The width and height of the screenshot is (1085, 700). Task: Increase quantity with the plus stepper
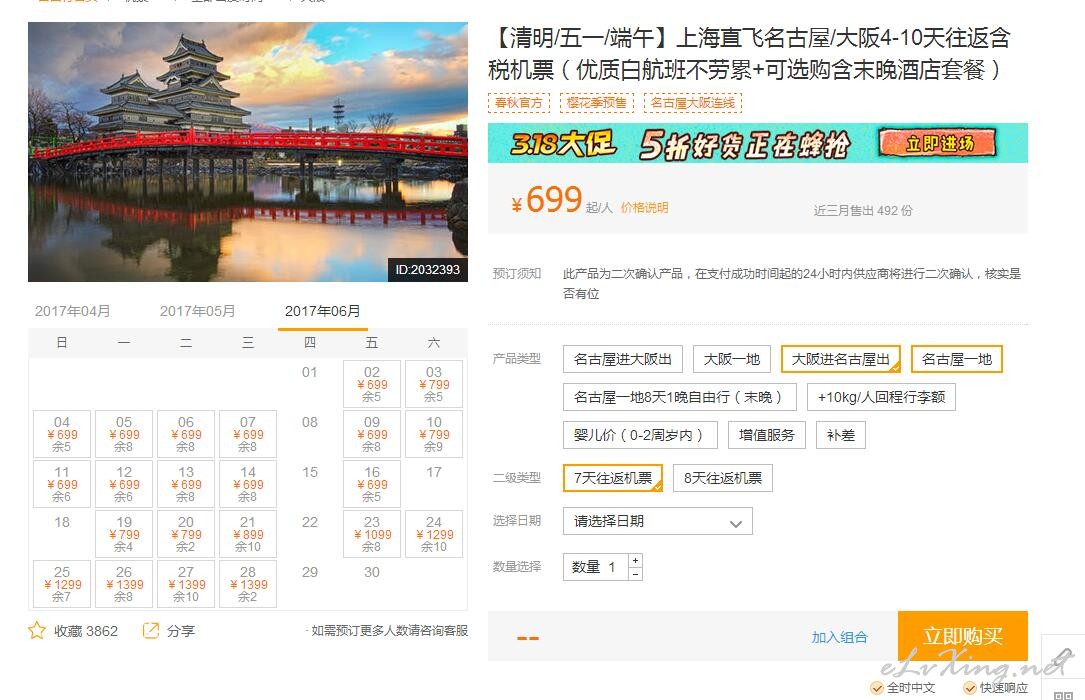tap(635, 560)
